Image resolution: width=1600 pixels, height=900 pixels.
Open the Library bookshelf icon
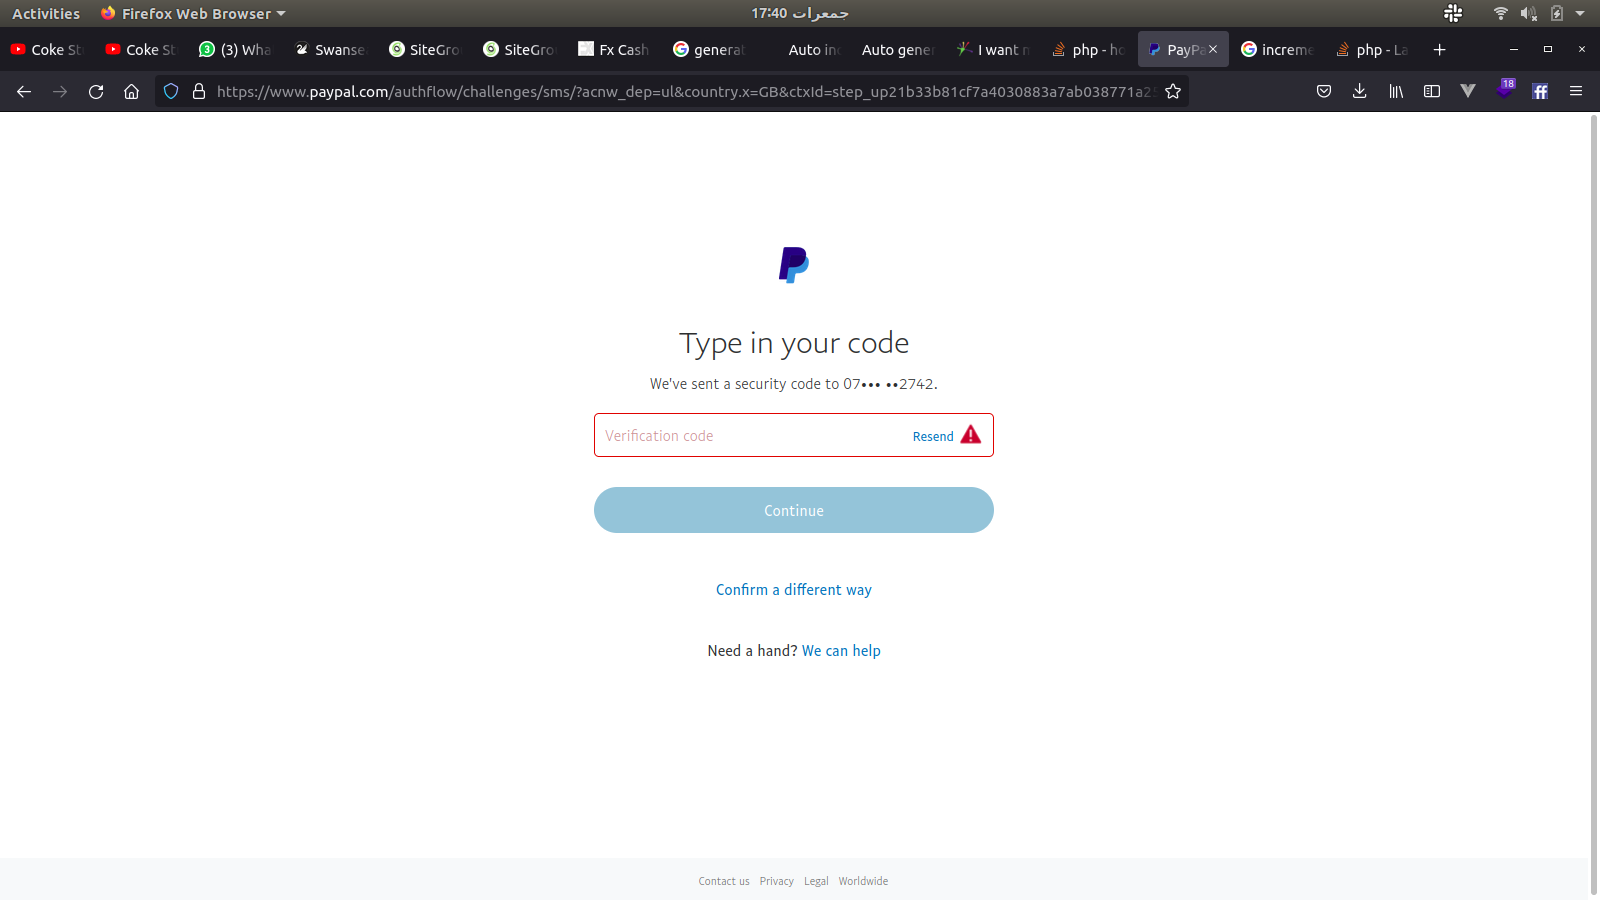coord(1395,92)
